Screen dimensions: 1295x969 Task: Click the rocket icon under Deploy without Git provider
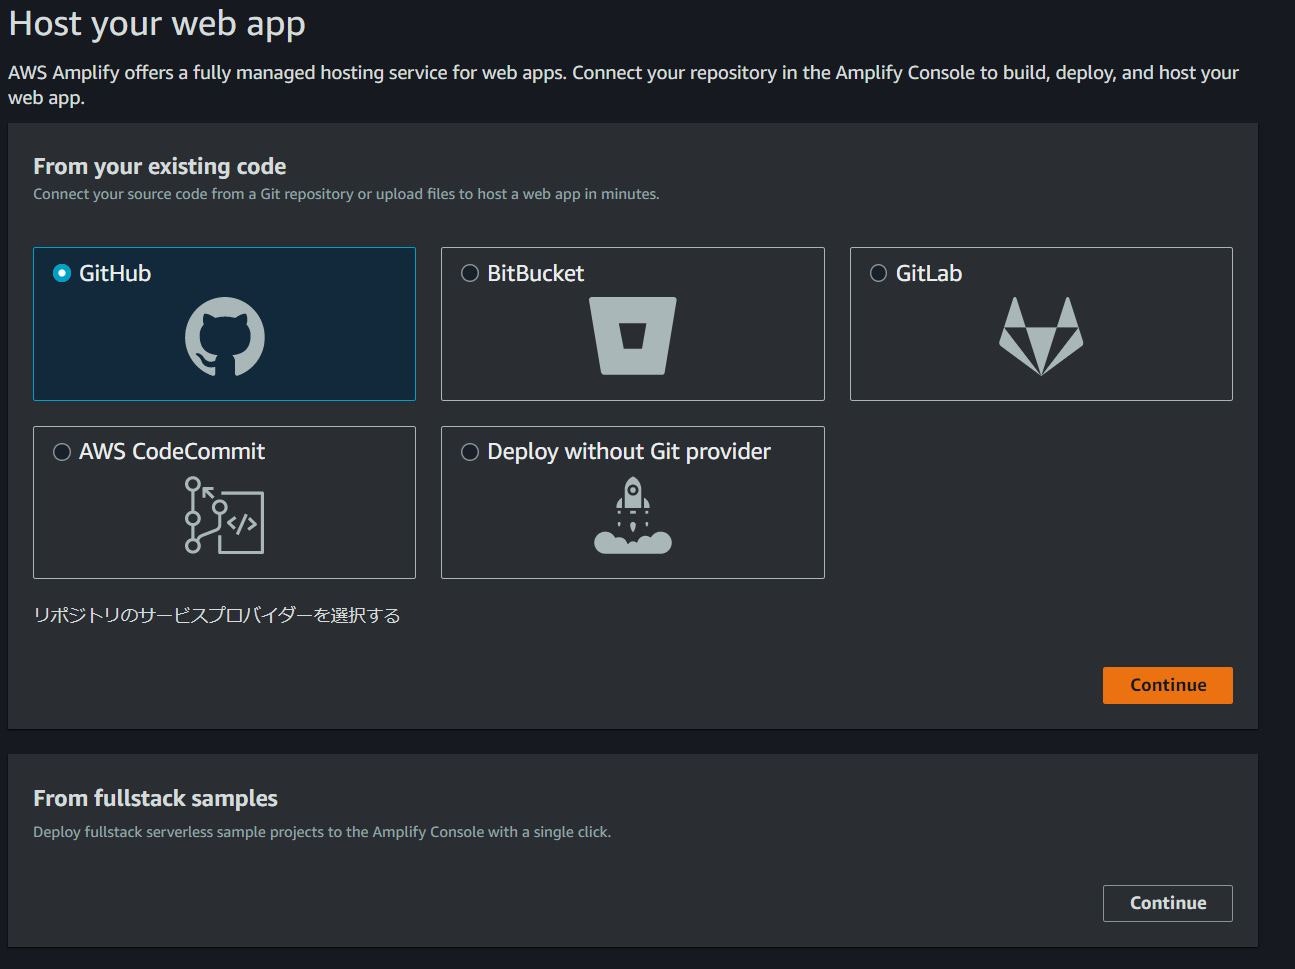click(632, 513)
